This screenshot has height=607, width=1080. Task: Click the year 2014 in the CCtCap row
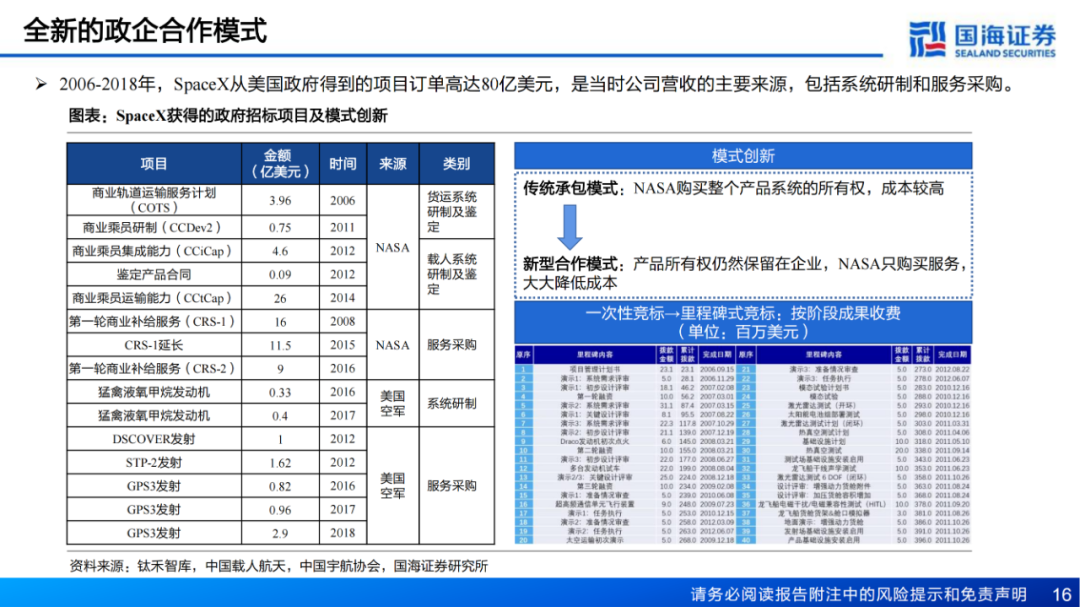click(x=342, y=298)
